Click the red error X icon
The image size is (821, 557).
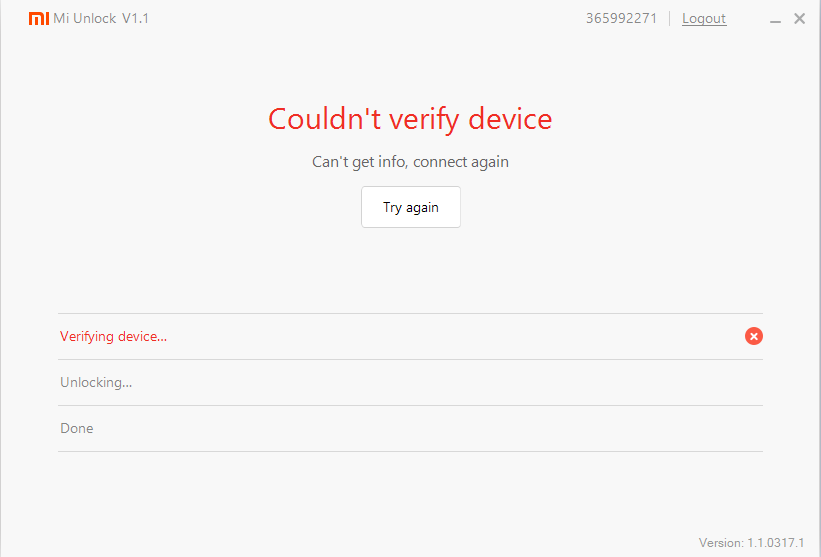tap(754, 336)
